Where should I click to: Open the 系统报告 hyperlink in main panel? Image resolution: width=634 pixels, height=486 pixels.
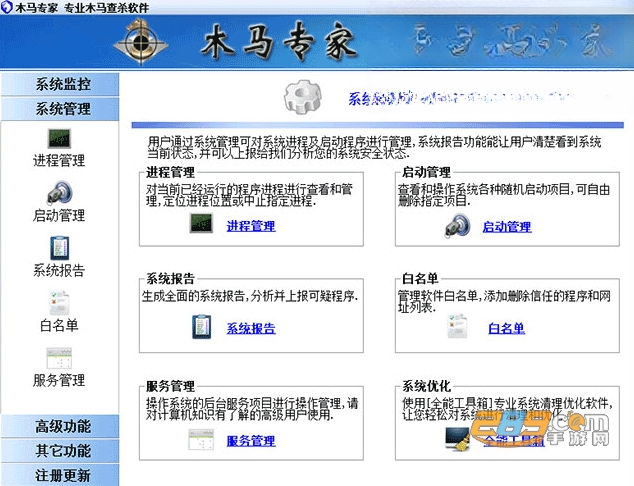(x=251, y=328)
